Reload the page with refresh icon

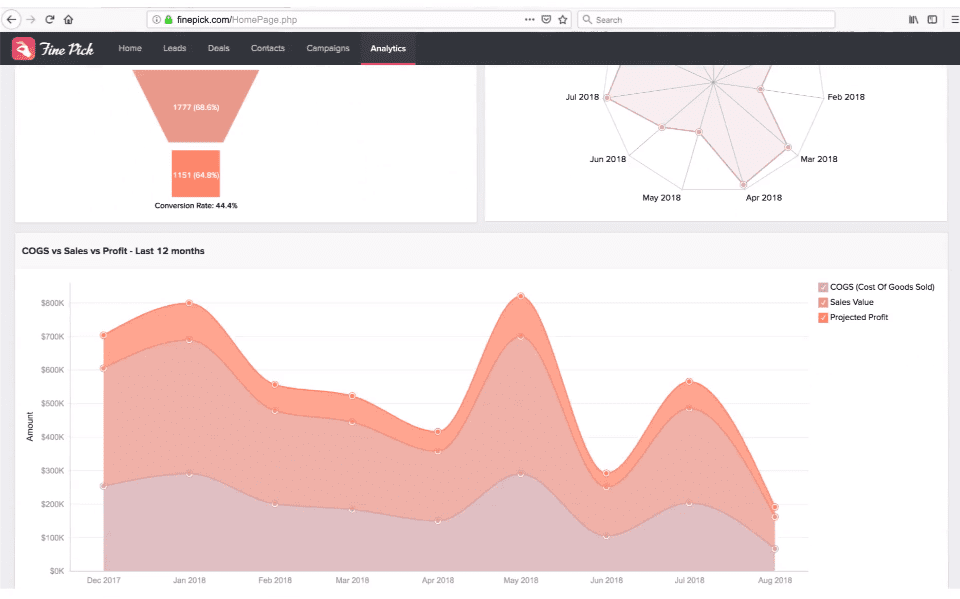click(49, 19)
